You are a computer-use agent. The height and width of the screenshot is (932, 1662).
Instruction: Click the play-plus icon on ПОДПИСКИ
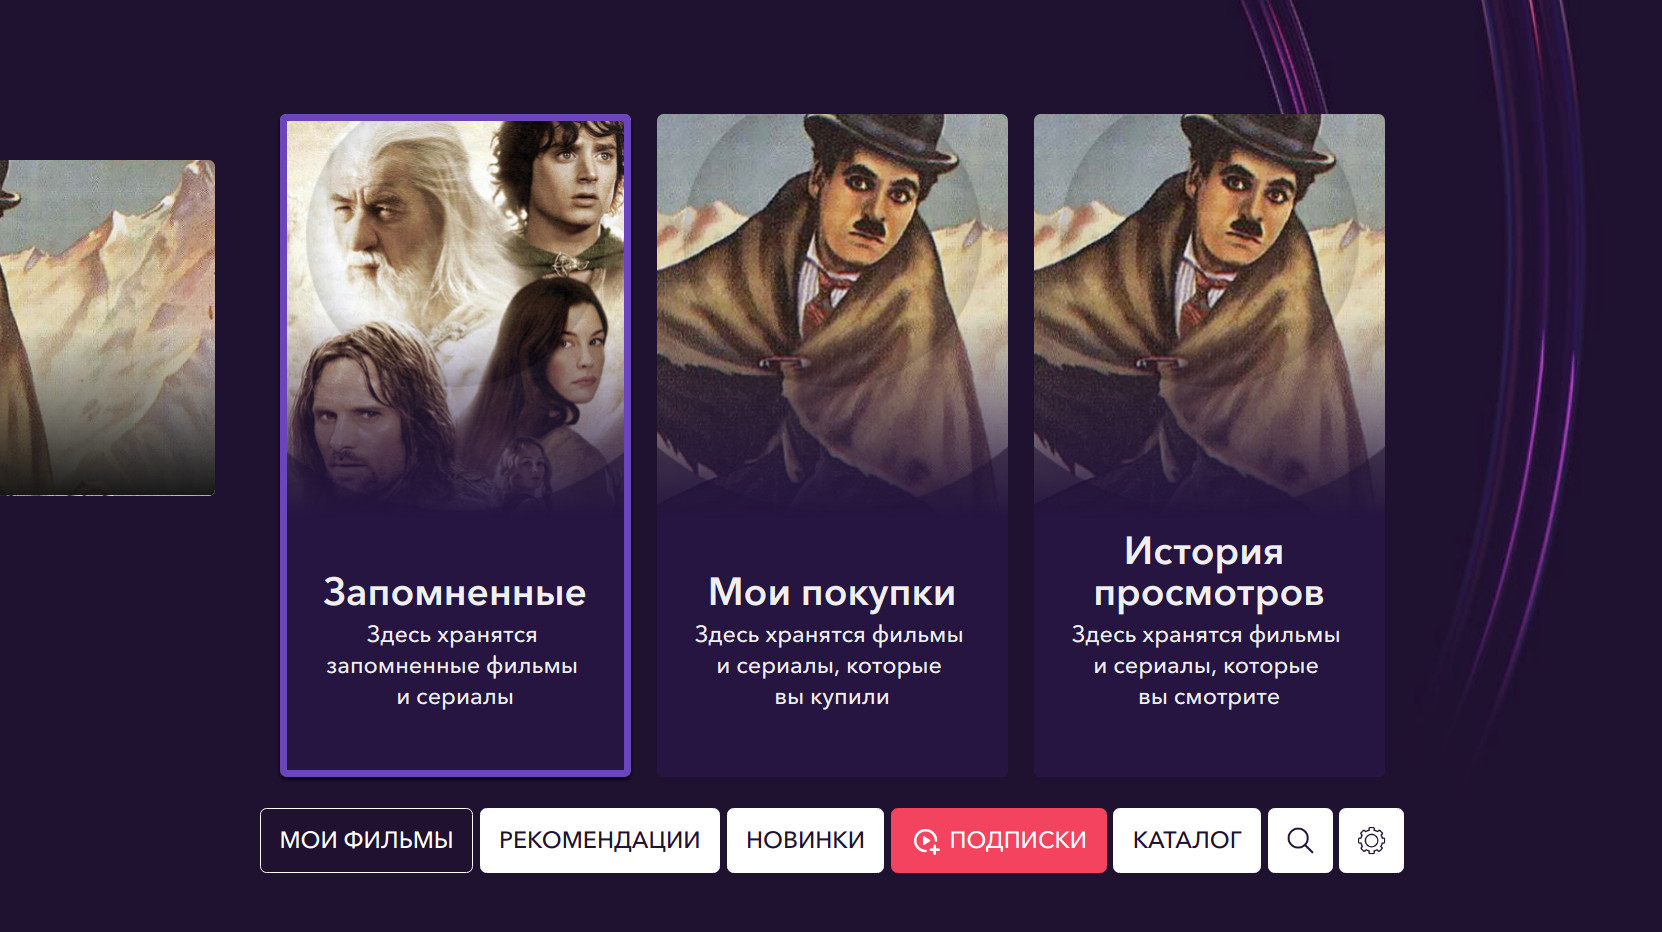926,841
